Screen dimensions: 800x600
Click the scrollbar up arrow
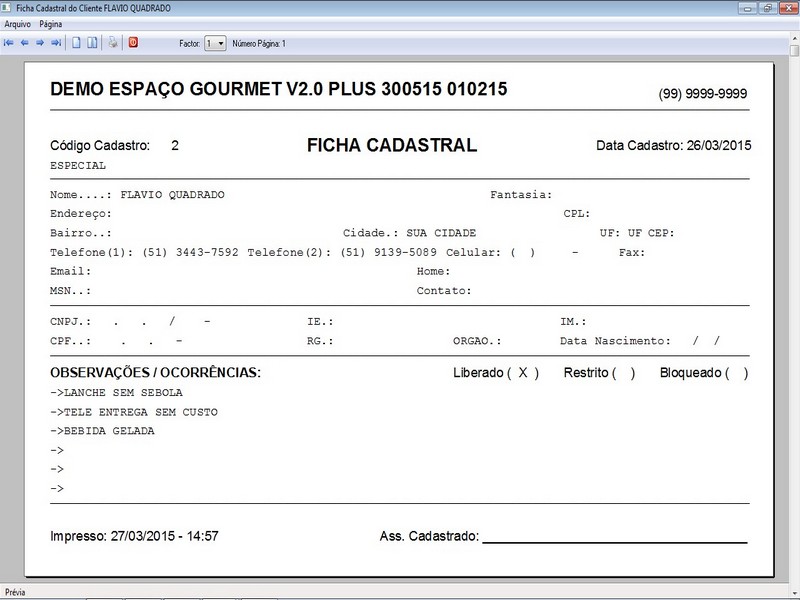794,39
